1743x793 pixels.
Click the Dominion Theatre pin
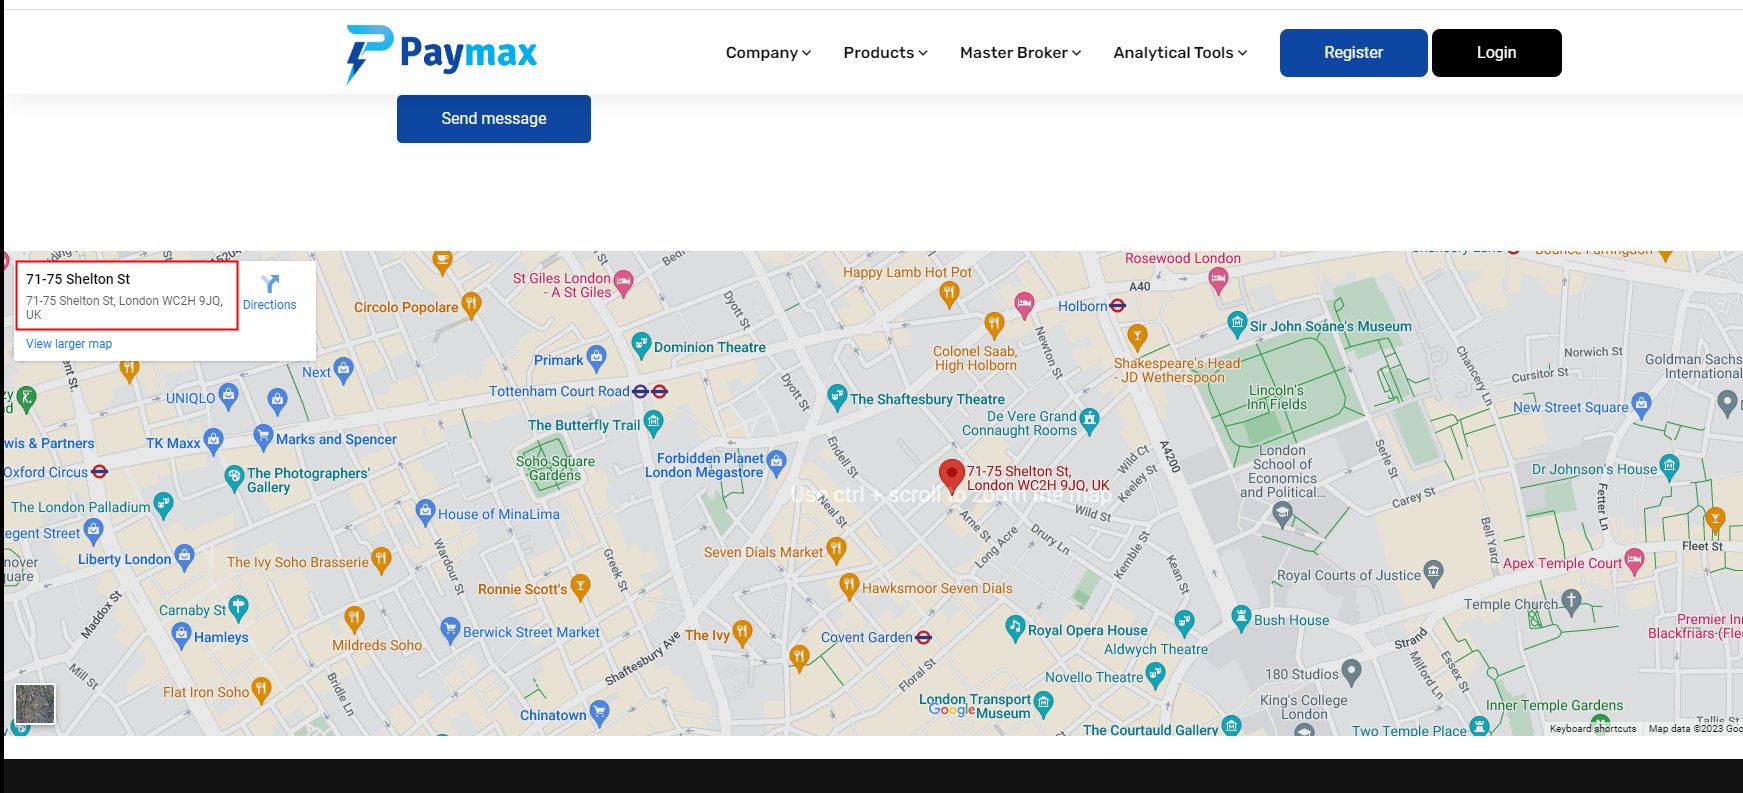[x=641, y=345]
